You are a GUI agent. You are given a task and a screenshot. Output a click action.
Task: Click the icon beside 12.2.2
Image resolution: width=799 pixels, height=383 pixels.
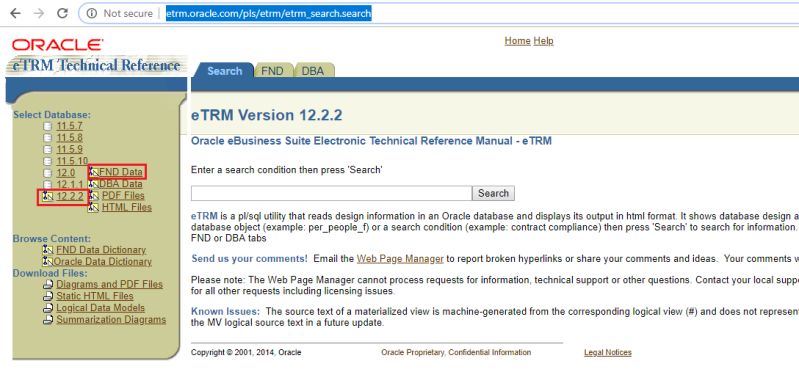48,196
